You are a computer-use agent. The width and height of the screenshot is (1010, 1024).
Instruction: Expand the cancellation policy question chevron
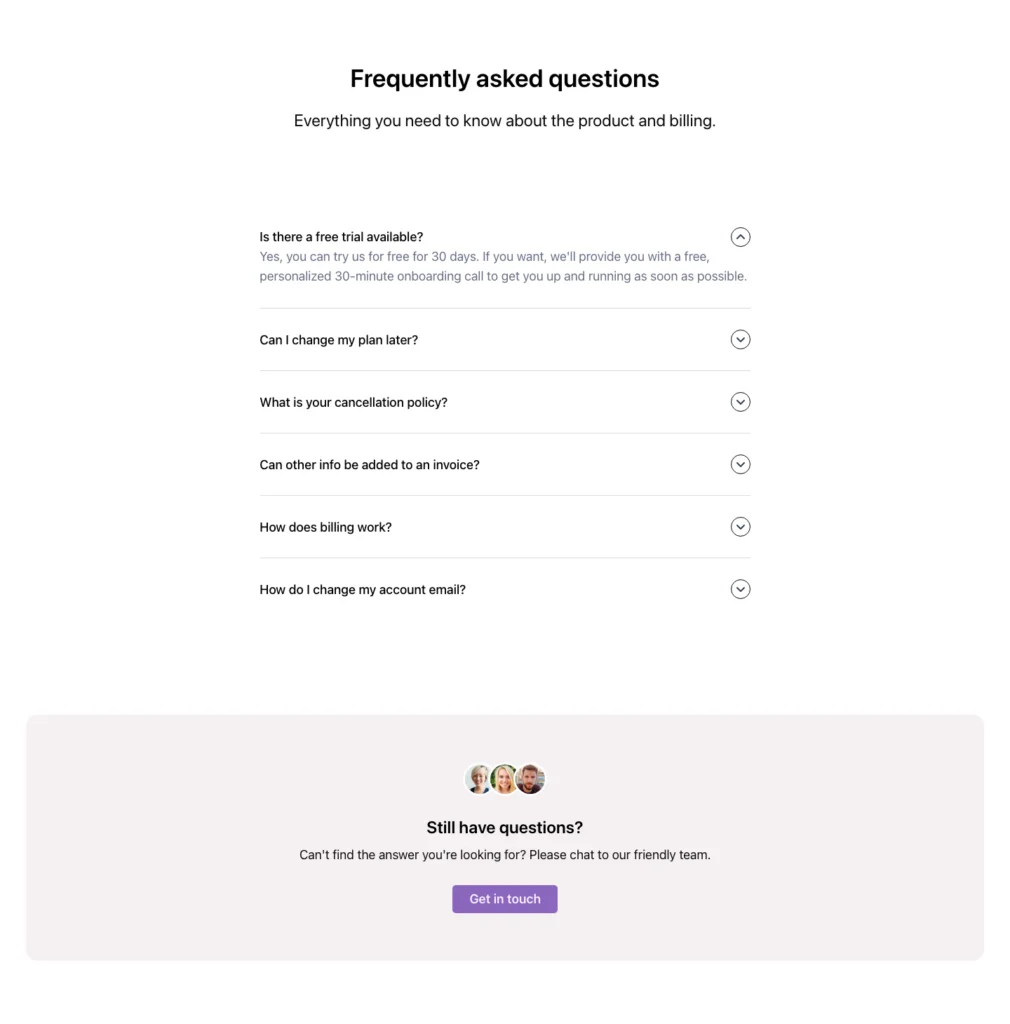740,401
